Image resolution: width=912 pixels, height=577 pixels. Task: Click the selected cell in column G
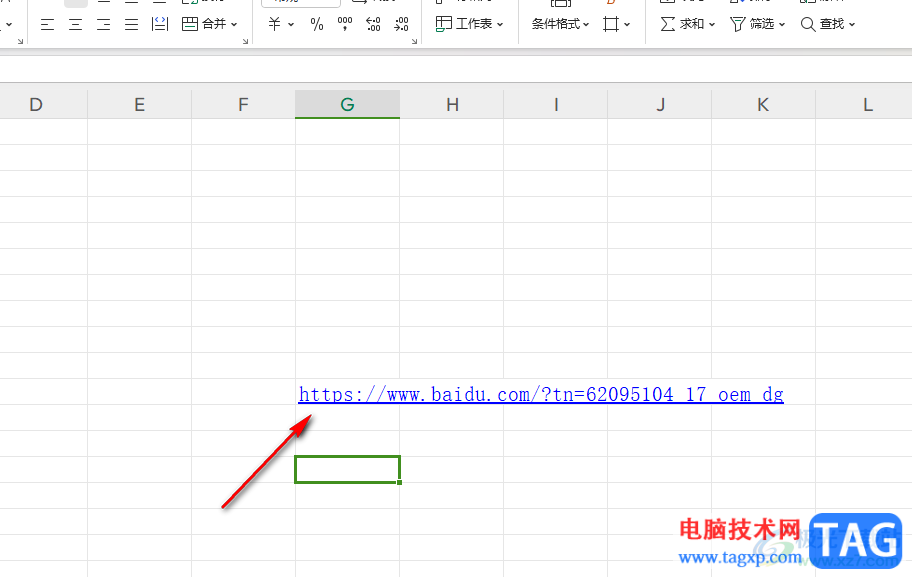coord(347,469)
